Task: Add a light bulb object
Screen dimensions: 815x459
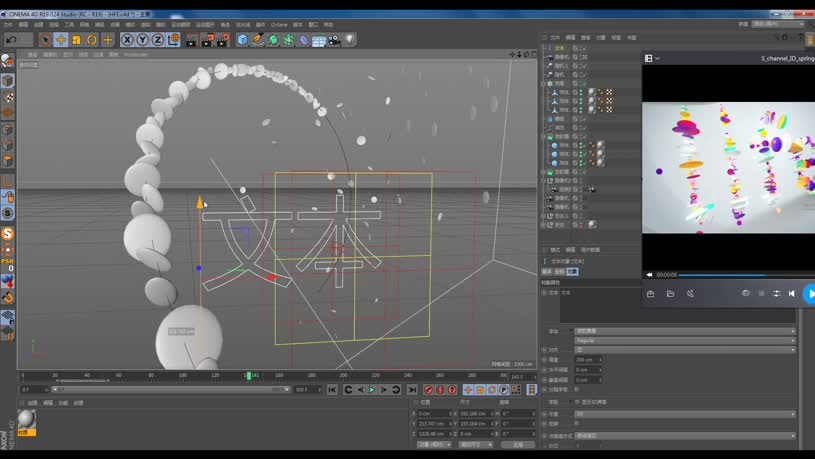Action: [x=349, y=40]
